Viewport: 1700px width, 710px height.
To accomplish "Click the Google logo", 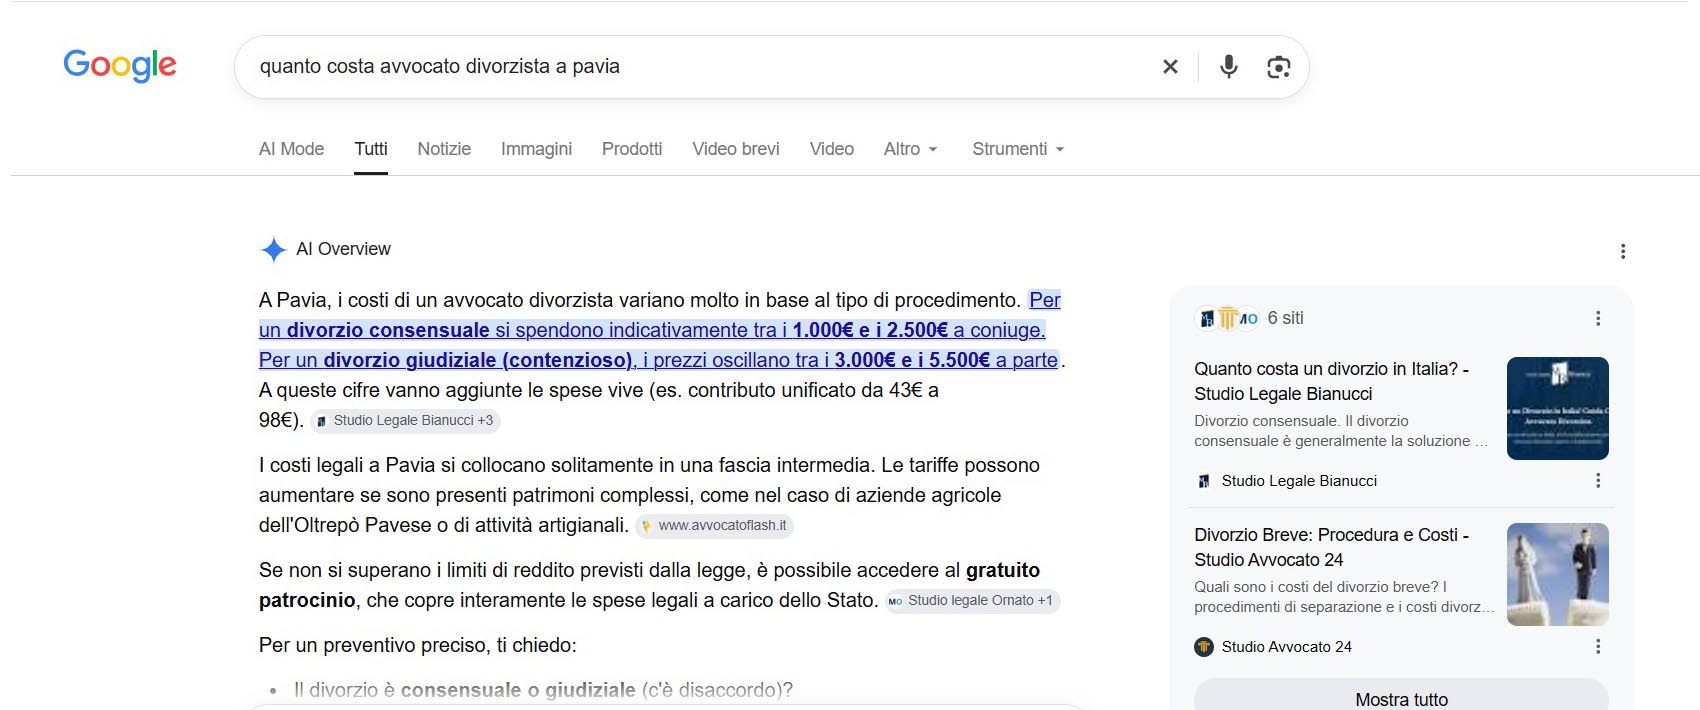I will point(120,66).
